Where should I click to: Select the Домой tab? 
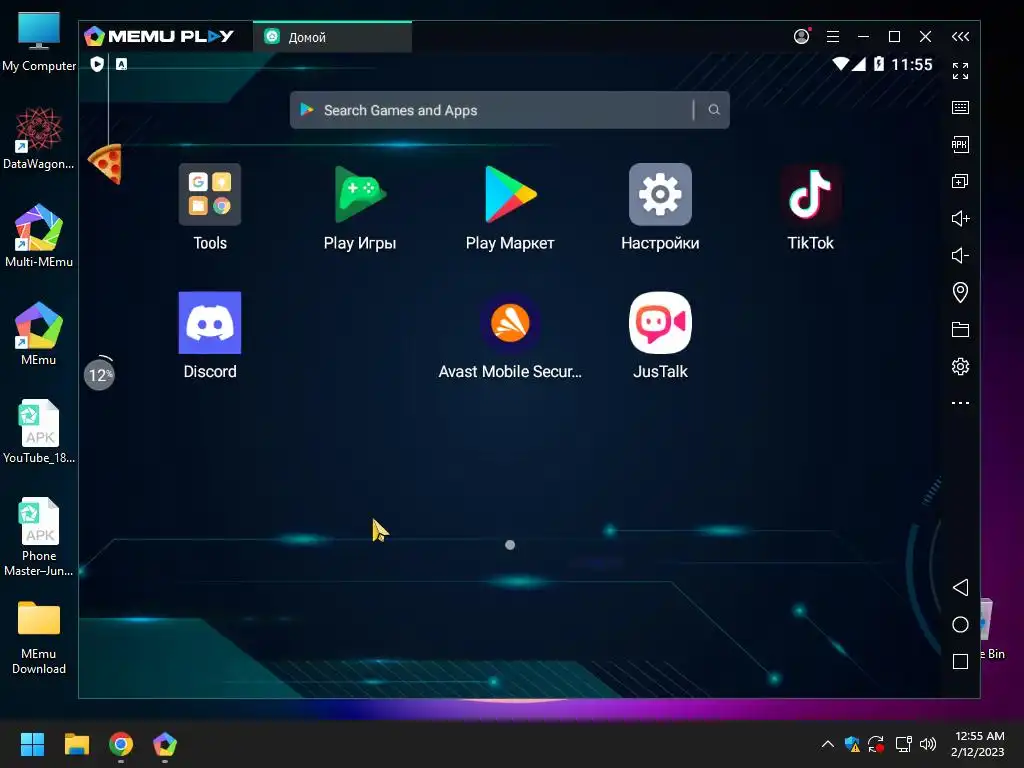click(x=332, y=37)
